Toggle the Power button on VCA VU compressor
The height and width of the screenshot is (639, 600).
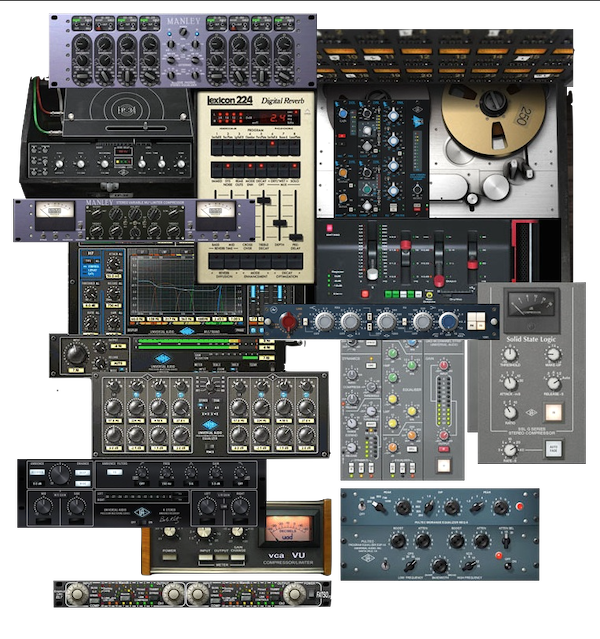click(169, 556)
